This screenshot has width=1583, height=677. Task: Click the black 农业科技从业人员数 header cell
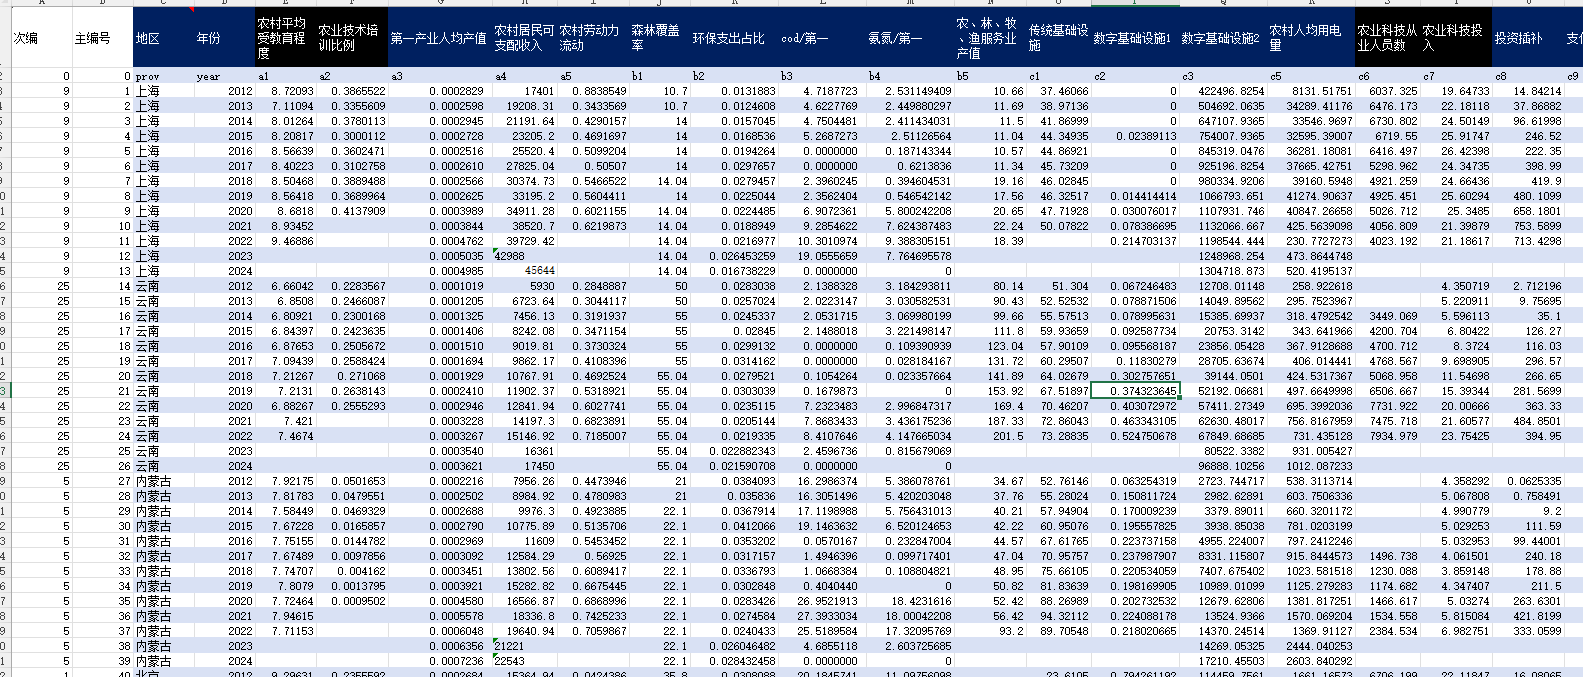point(1388,38)
